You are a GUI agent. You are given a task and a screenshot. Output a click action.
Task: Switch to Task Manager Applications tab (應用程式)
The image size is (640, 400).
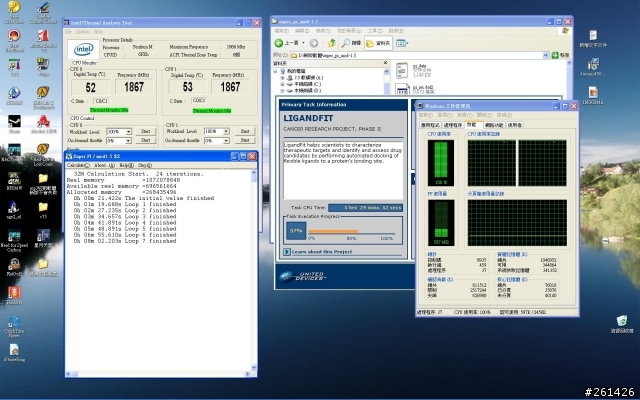click(430, 125)
